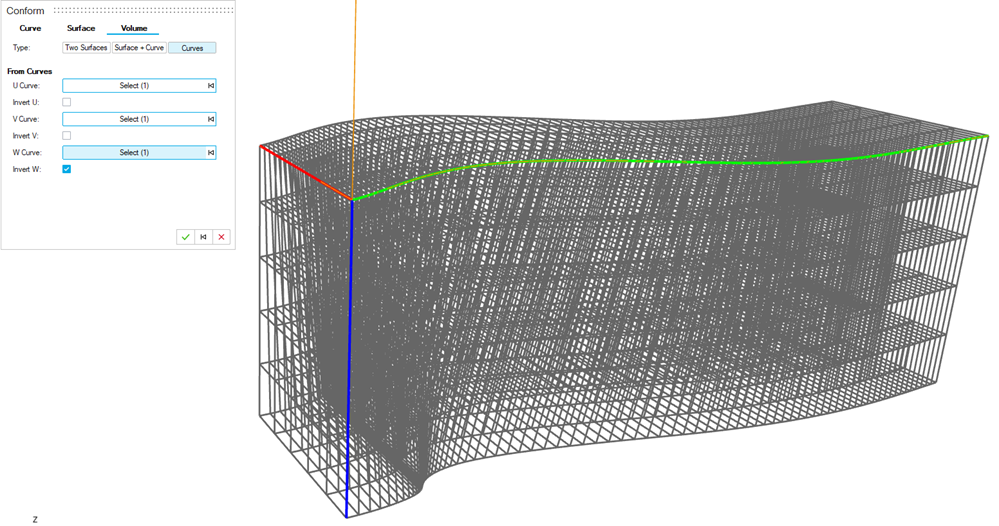The image size is (999, 526).
Task: Click the green curve in the viewport
Action: [x=669, y=162]
